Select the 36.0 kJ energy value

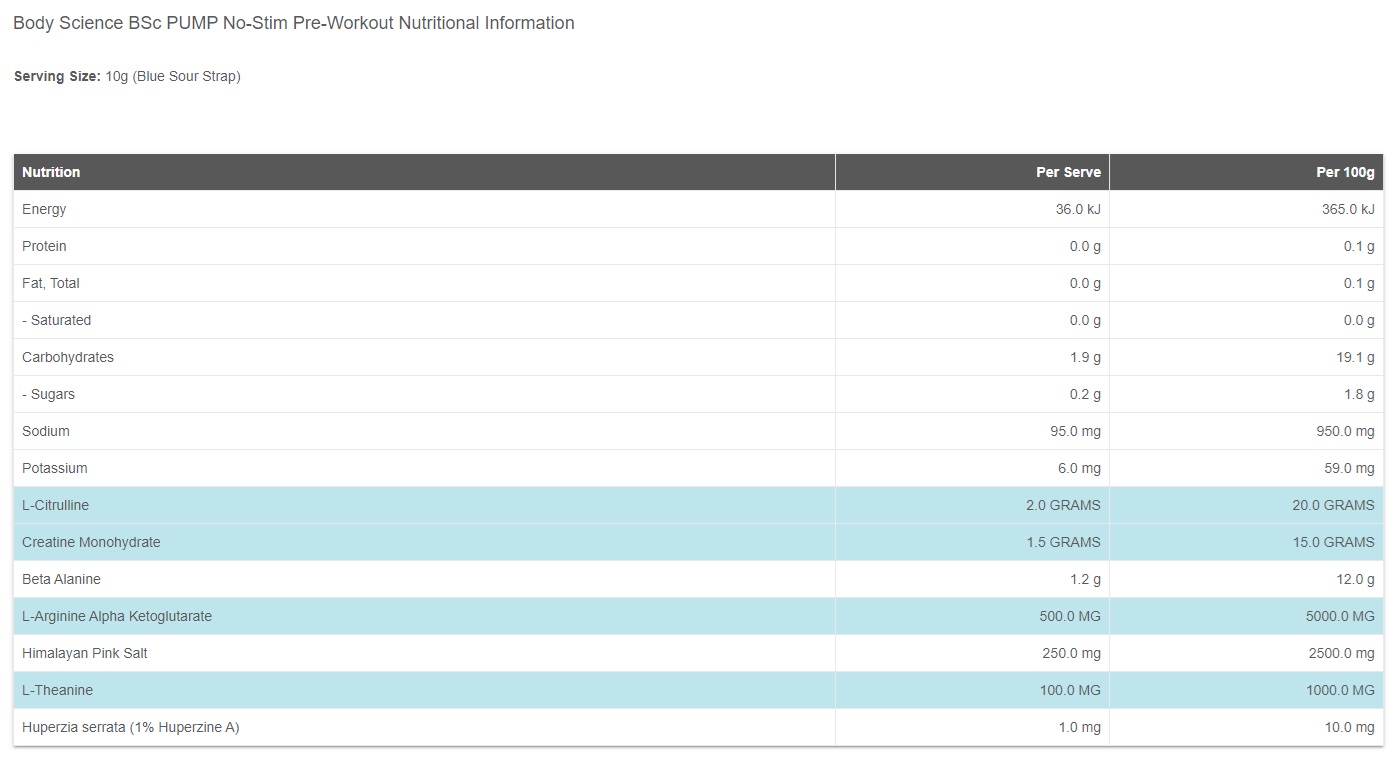[x=1078, y=209]
